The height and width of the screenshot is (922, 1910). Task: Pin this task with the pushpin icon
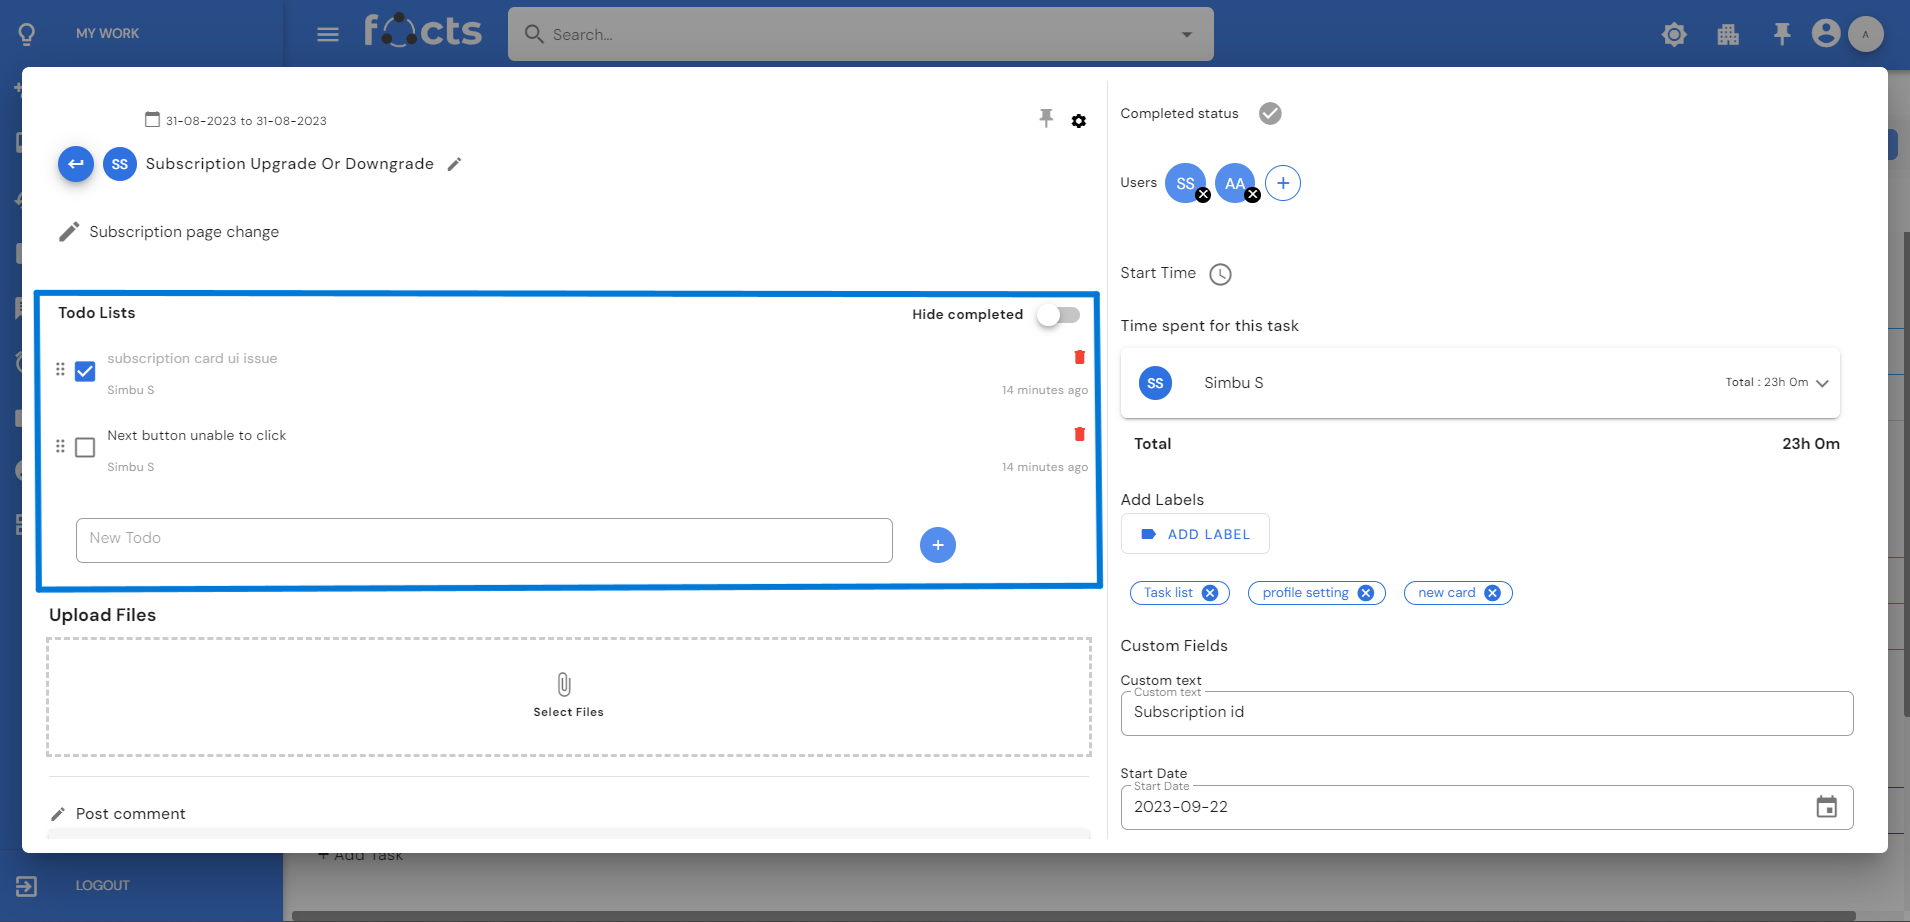point(1046,119)
